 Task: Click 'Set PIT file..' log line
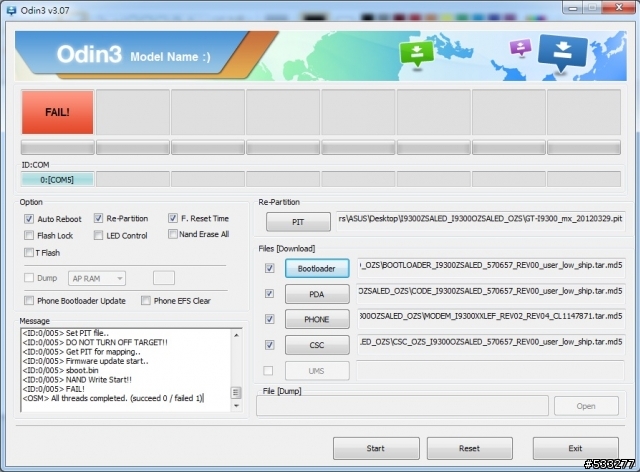click(x=66, y=333)
